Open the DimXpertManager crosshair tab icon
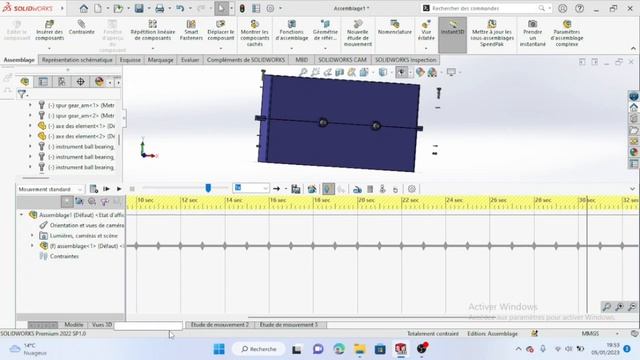The height and width of the screenshot is (360, 640). pyautogui.click(x=80, y=82)
